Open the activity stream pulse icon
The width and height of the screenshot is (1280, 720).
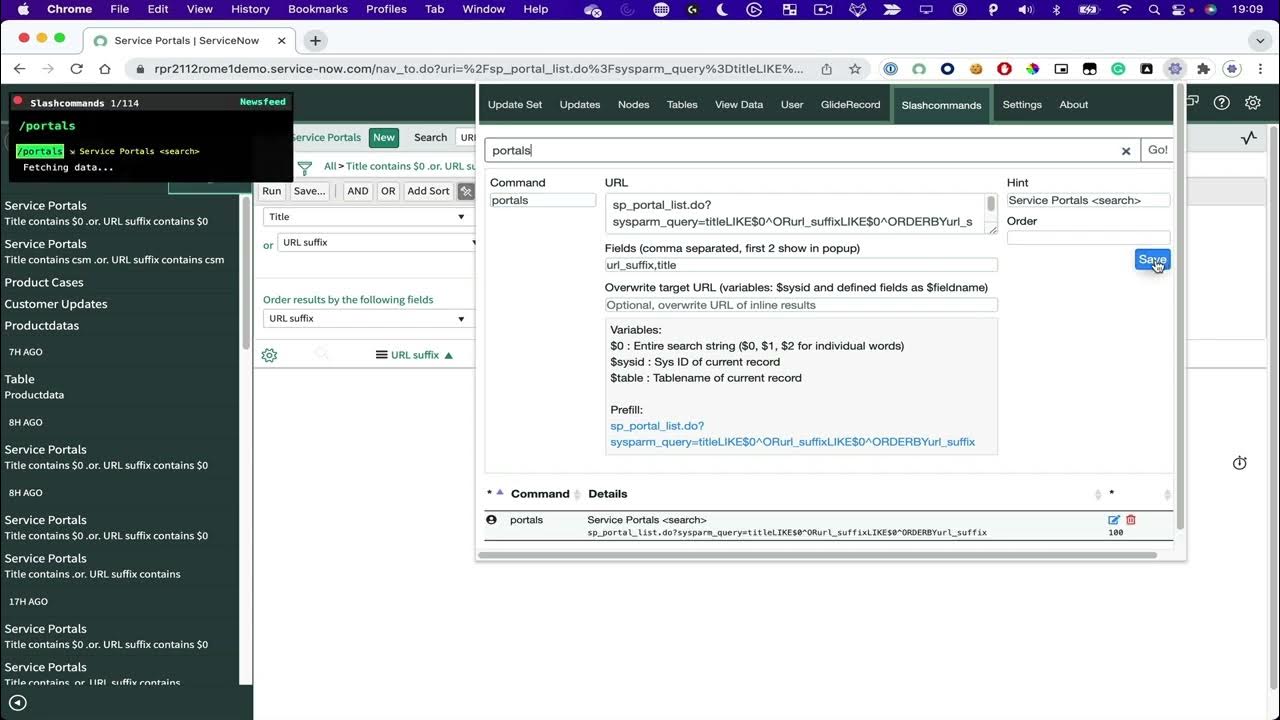click(x=1249, y=138)
